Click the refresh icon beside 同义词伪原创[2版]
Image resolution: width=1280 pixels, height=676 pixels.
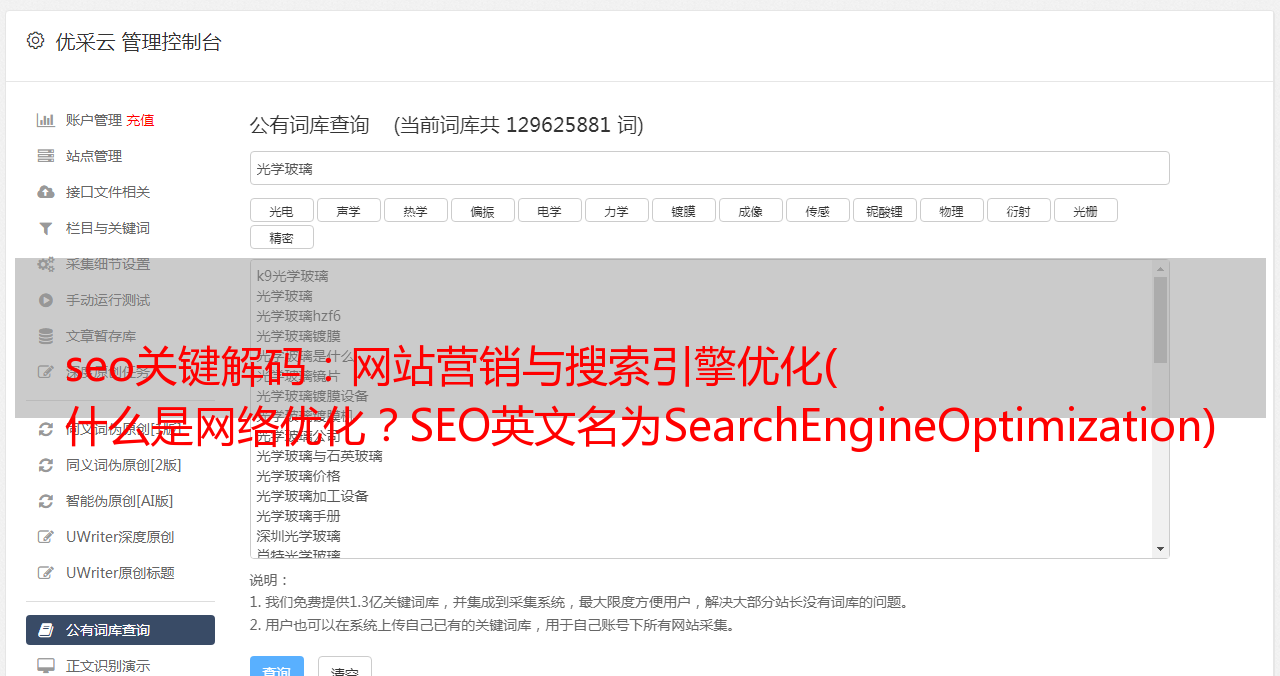coord(46,465)
